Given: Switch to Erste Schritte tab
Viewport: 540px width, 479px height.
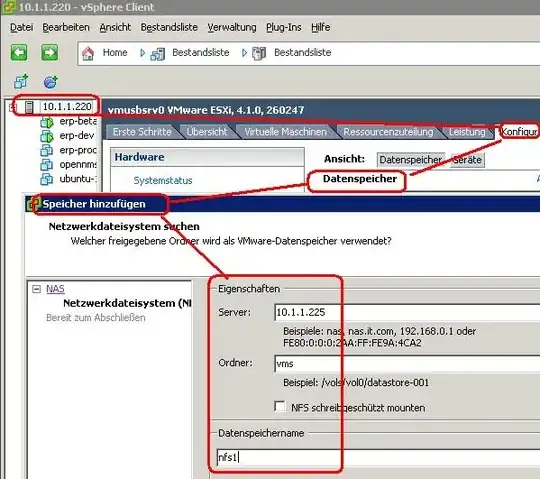Looking at the screenshot, I should click(142, 132).
